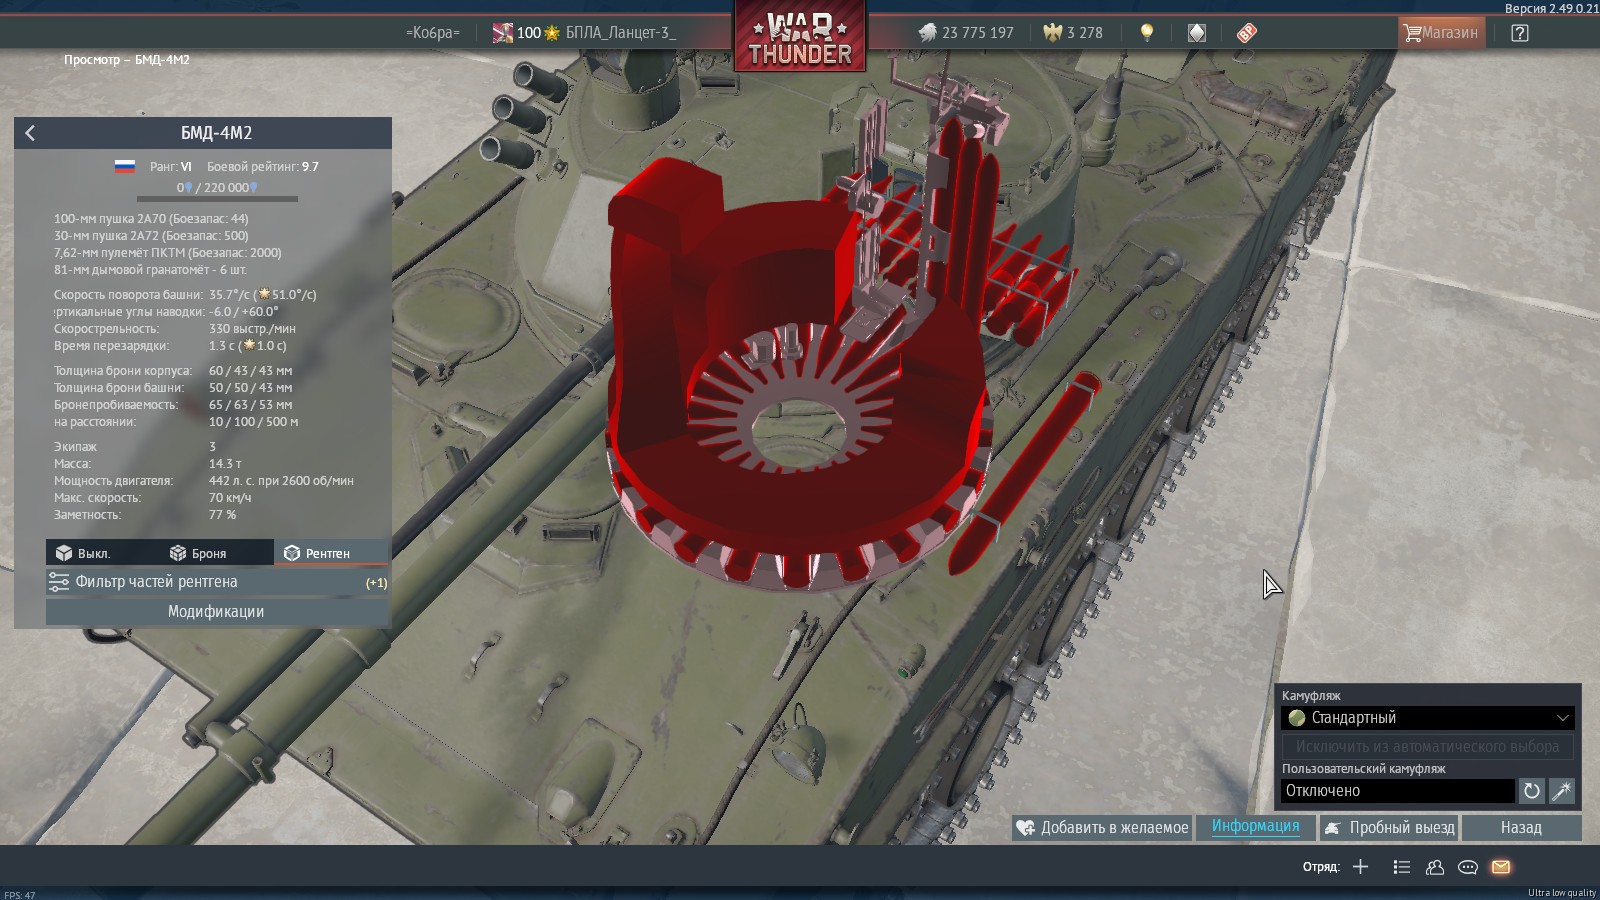Open the diamond-shaped warbonds icon
This screenshot has height=900, width=1600.
click(x=1197, y=33)
